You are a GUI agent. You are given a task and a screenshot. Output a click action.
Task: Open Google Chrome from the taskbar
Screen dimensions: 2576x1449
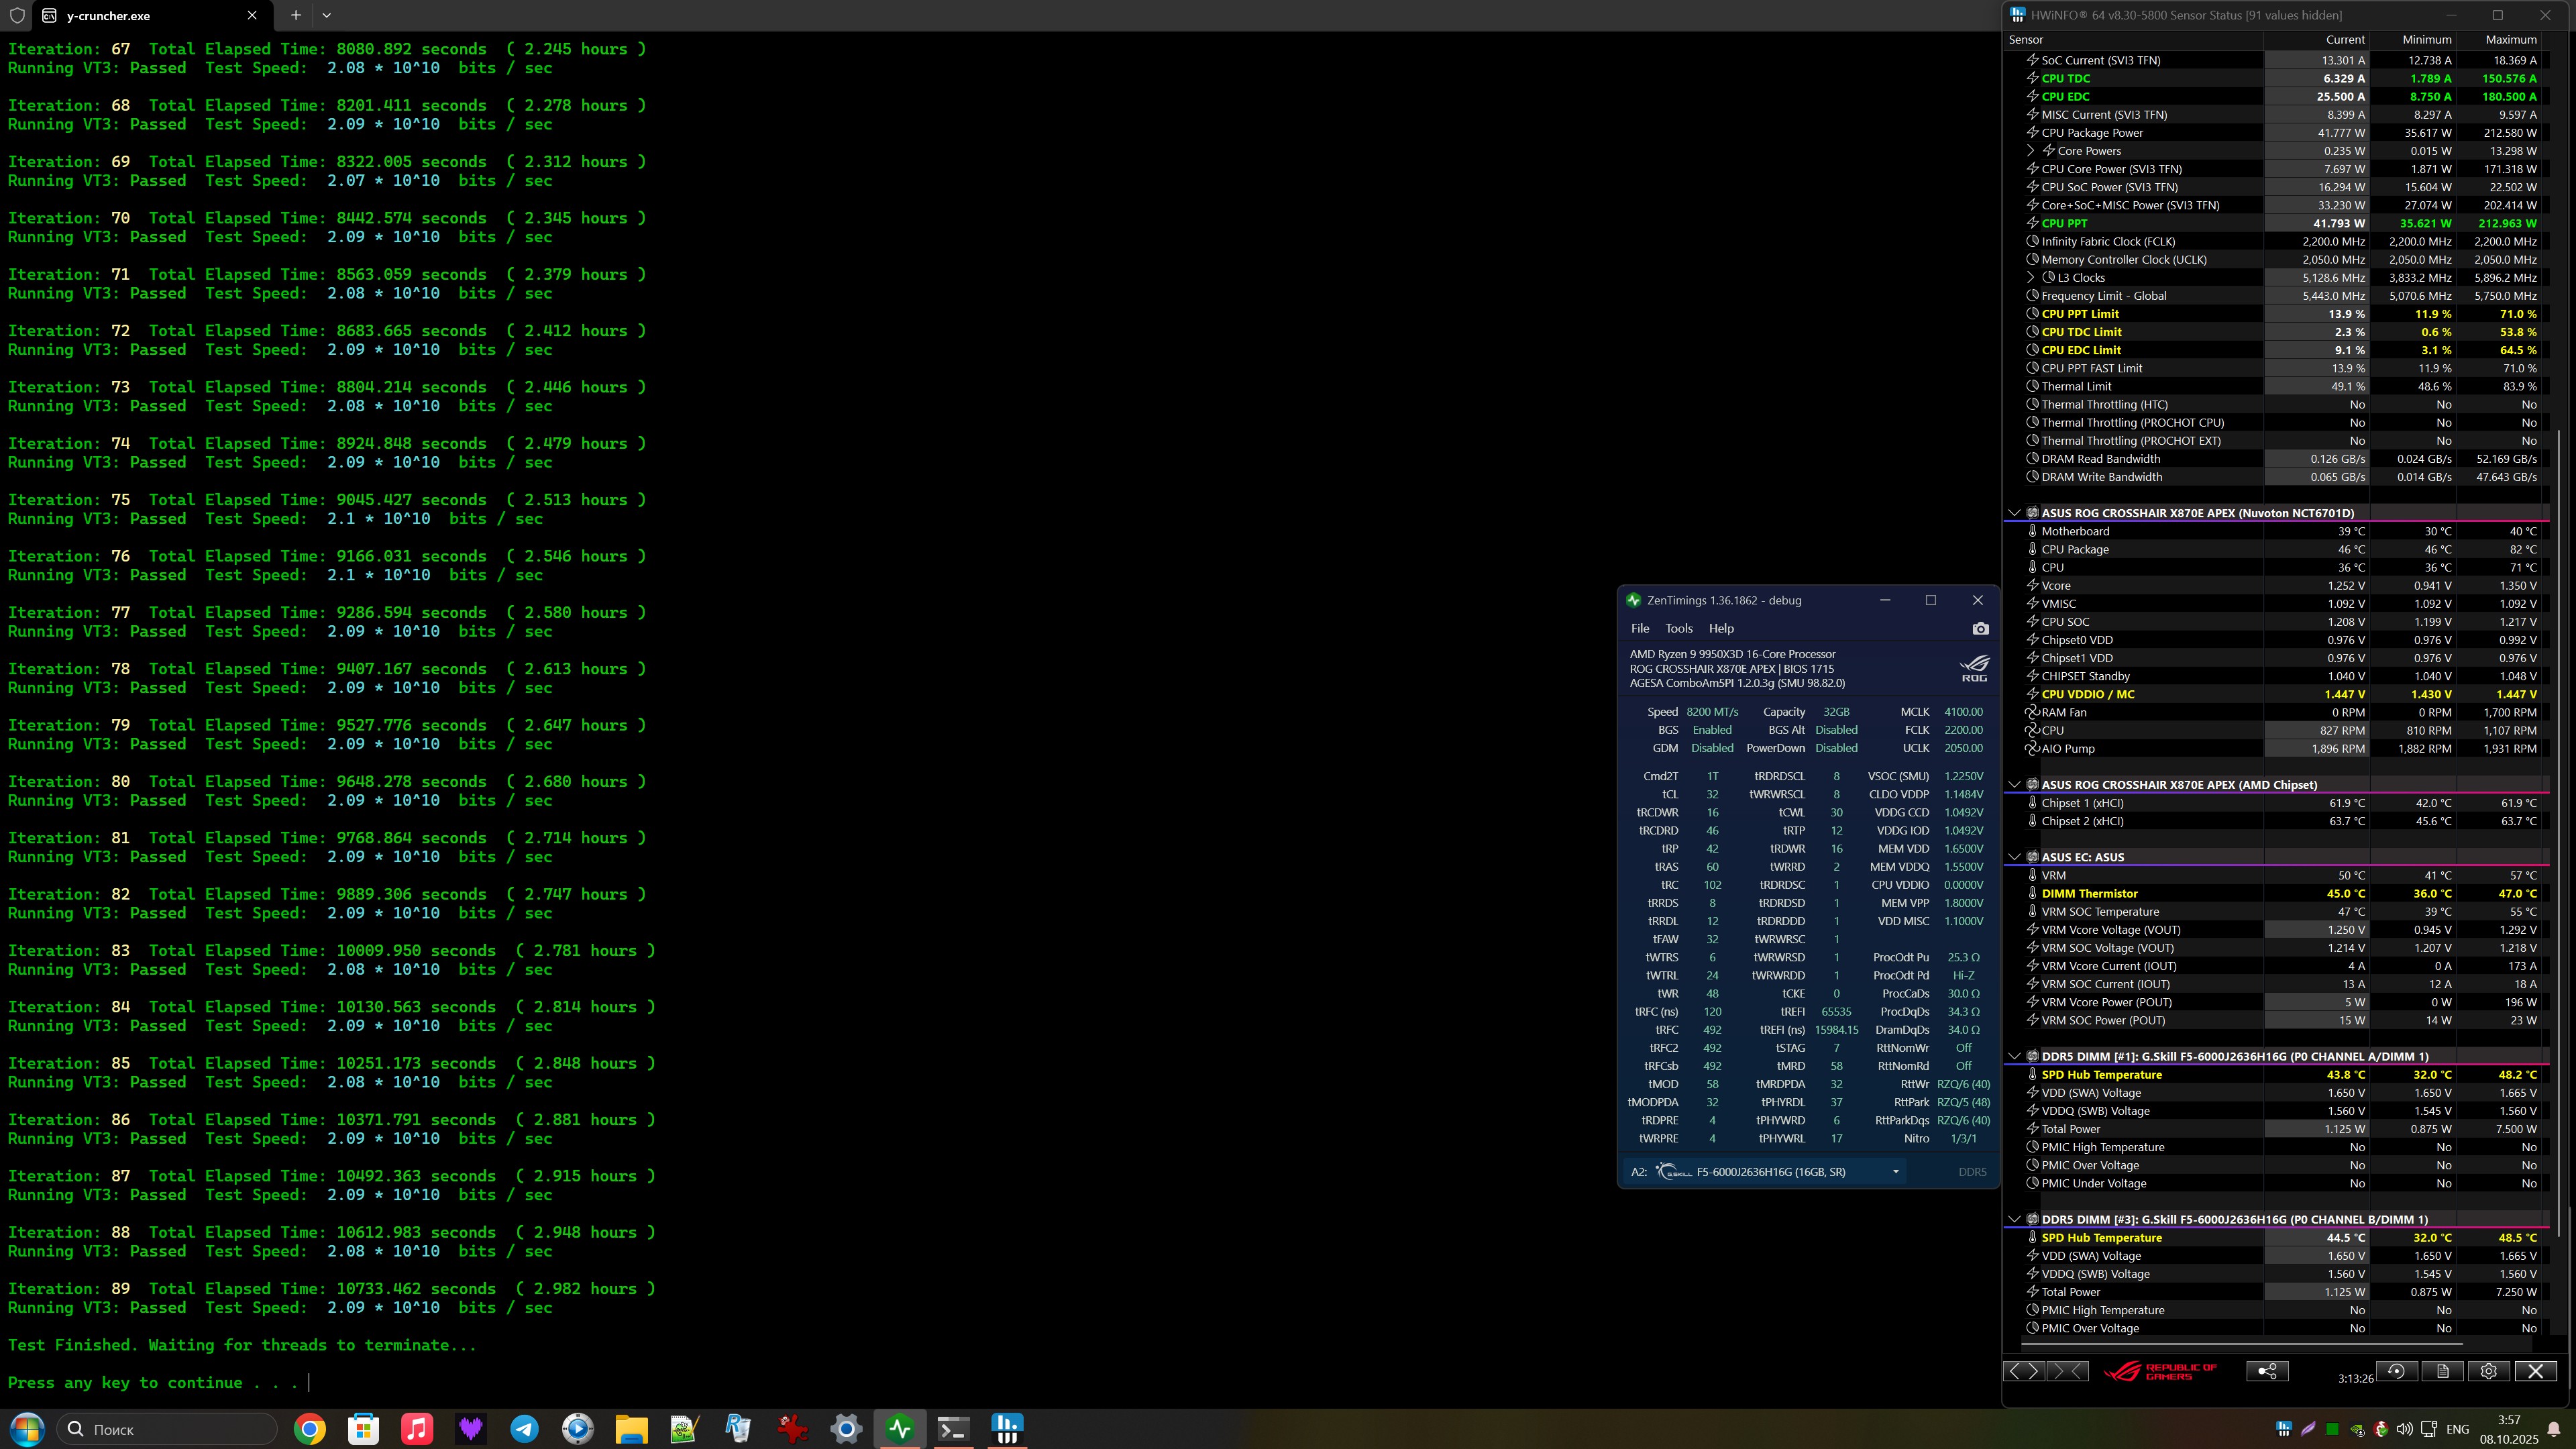tap(310, 1429)
